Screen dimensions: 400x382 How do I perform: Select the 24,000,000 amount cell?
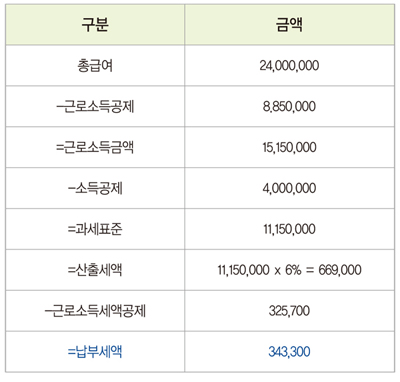point(289,66)
